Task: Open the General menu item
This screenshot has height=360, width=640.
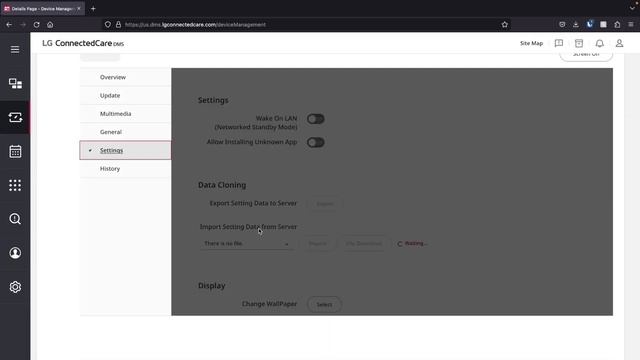Action: click(125, 132)
